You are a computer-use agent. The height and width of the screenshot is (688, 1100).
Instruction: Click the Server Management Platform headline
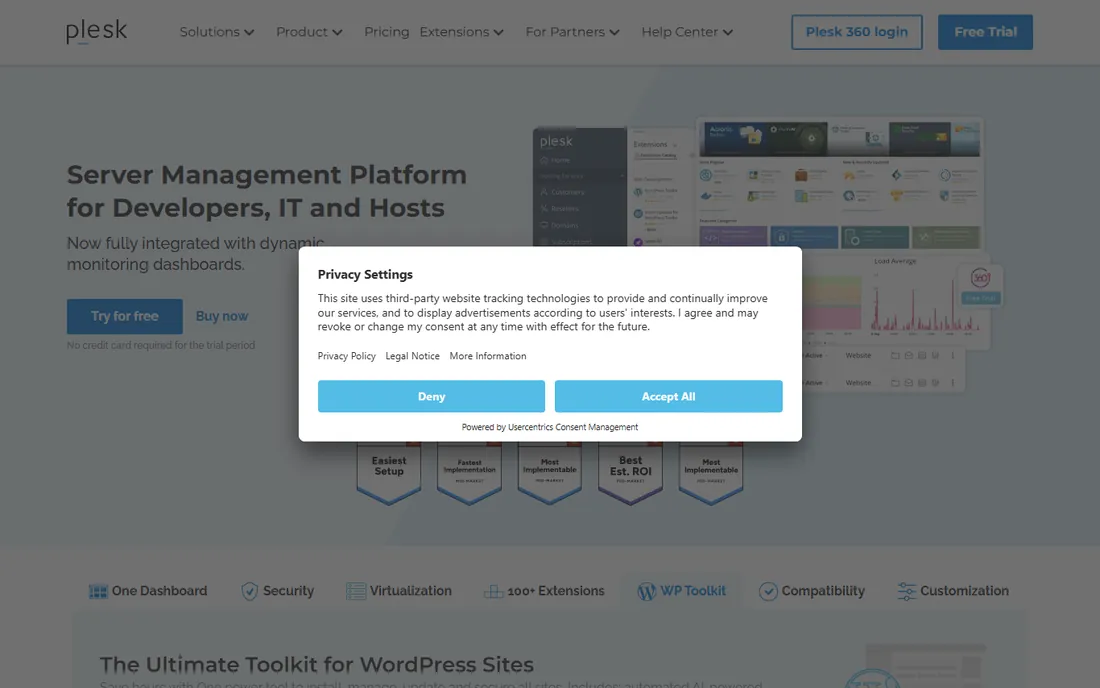(267, 191)
